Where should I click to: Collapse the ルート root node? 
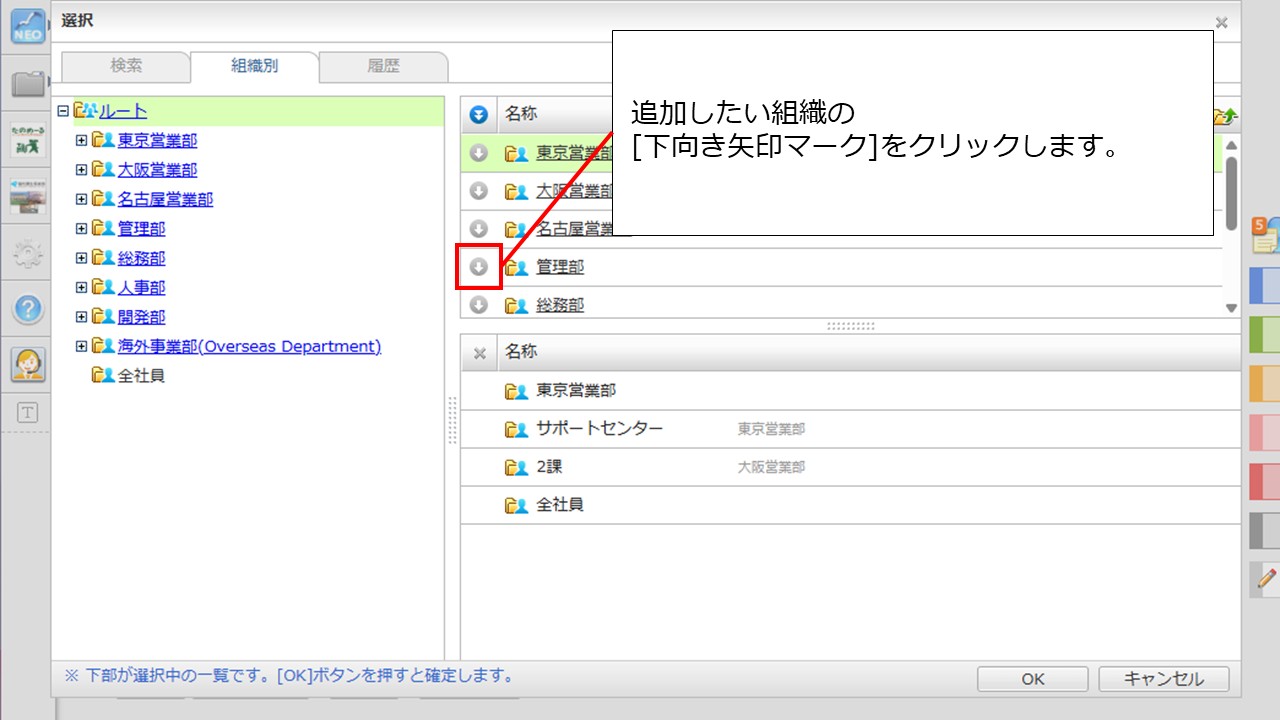pyautogui.click(x=64, y=111)
